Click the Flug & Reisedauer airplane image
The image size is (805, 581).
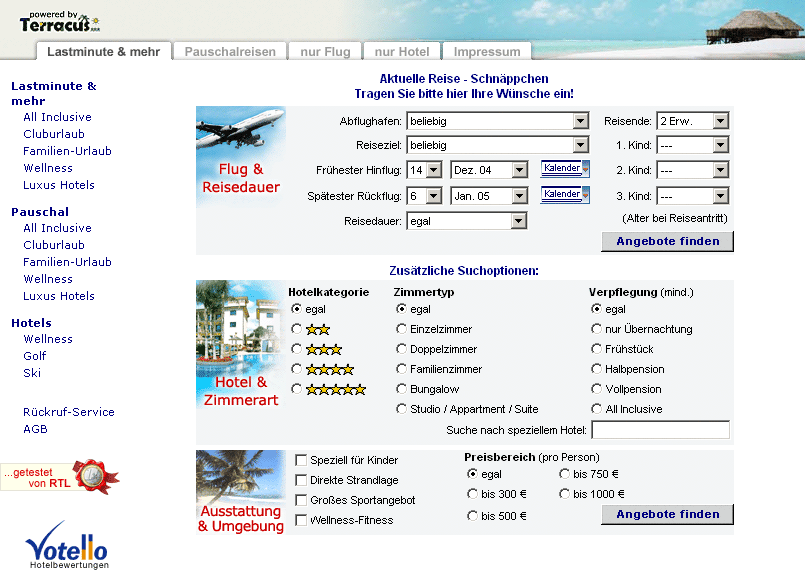[x=240, y=155]
